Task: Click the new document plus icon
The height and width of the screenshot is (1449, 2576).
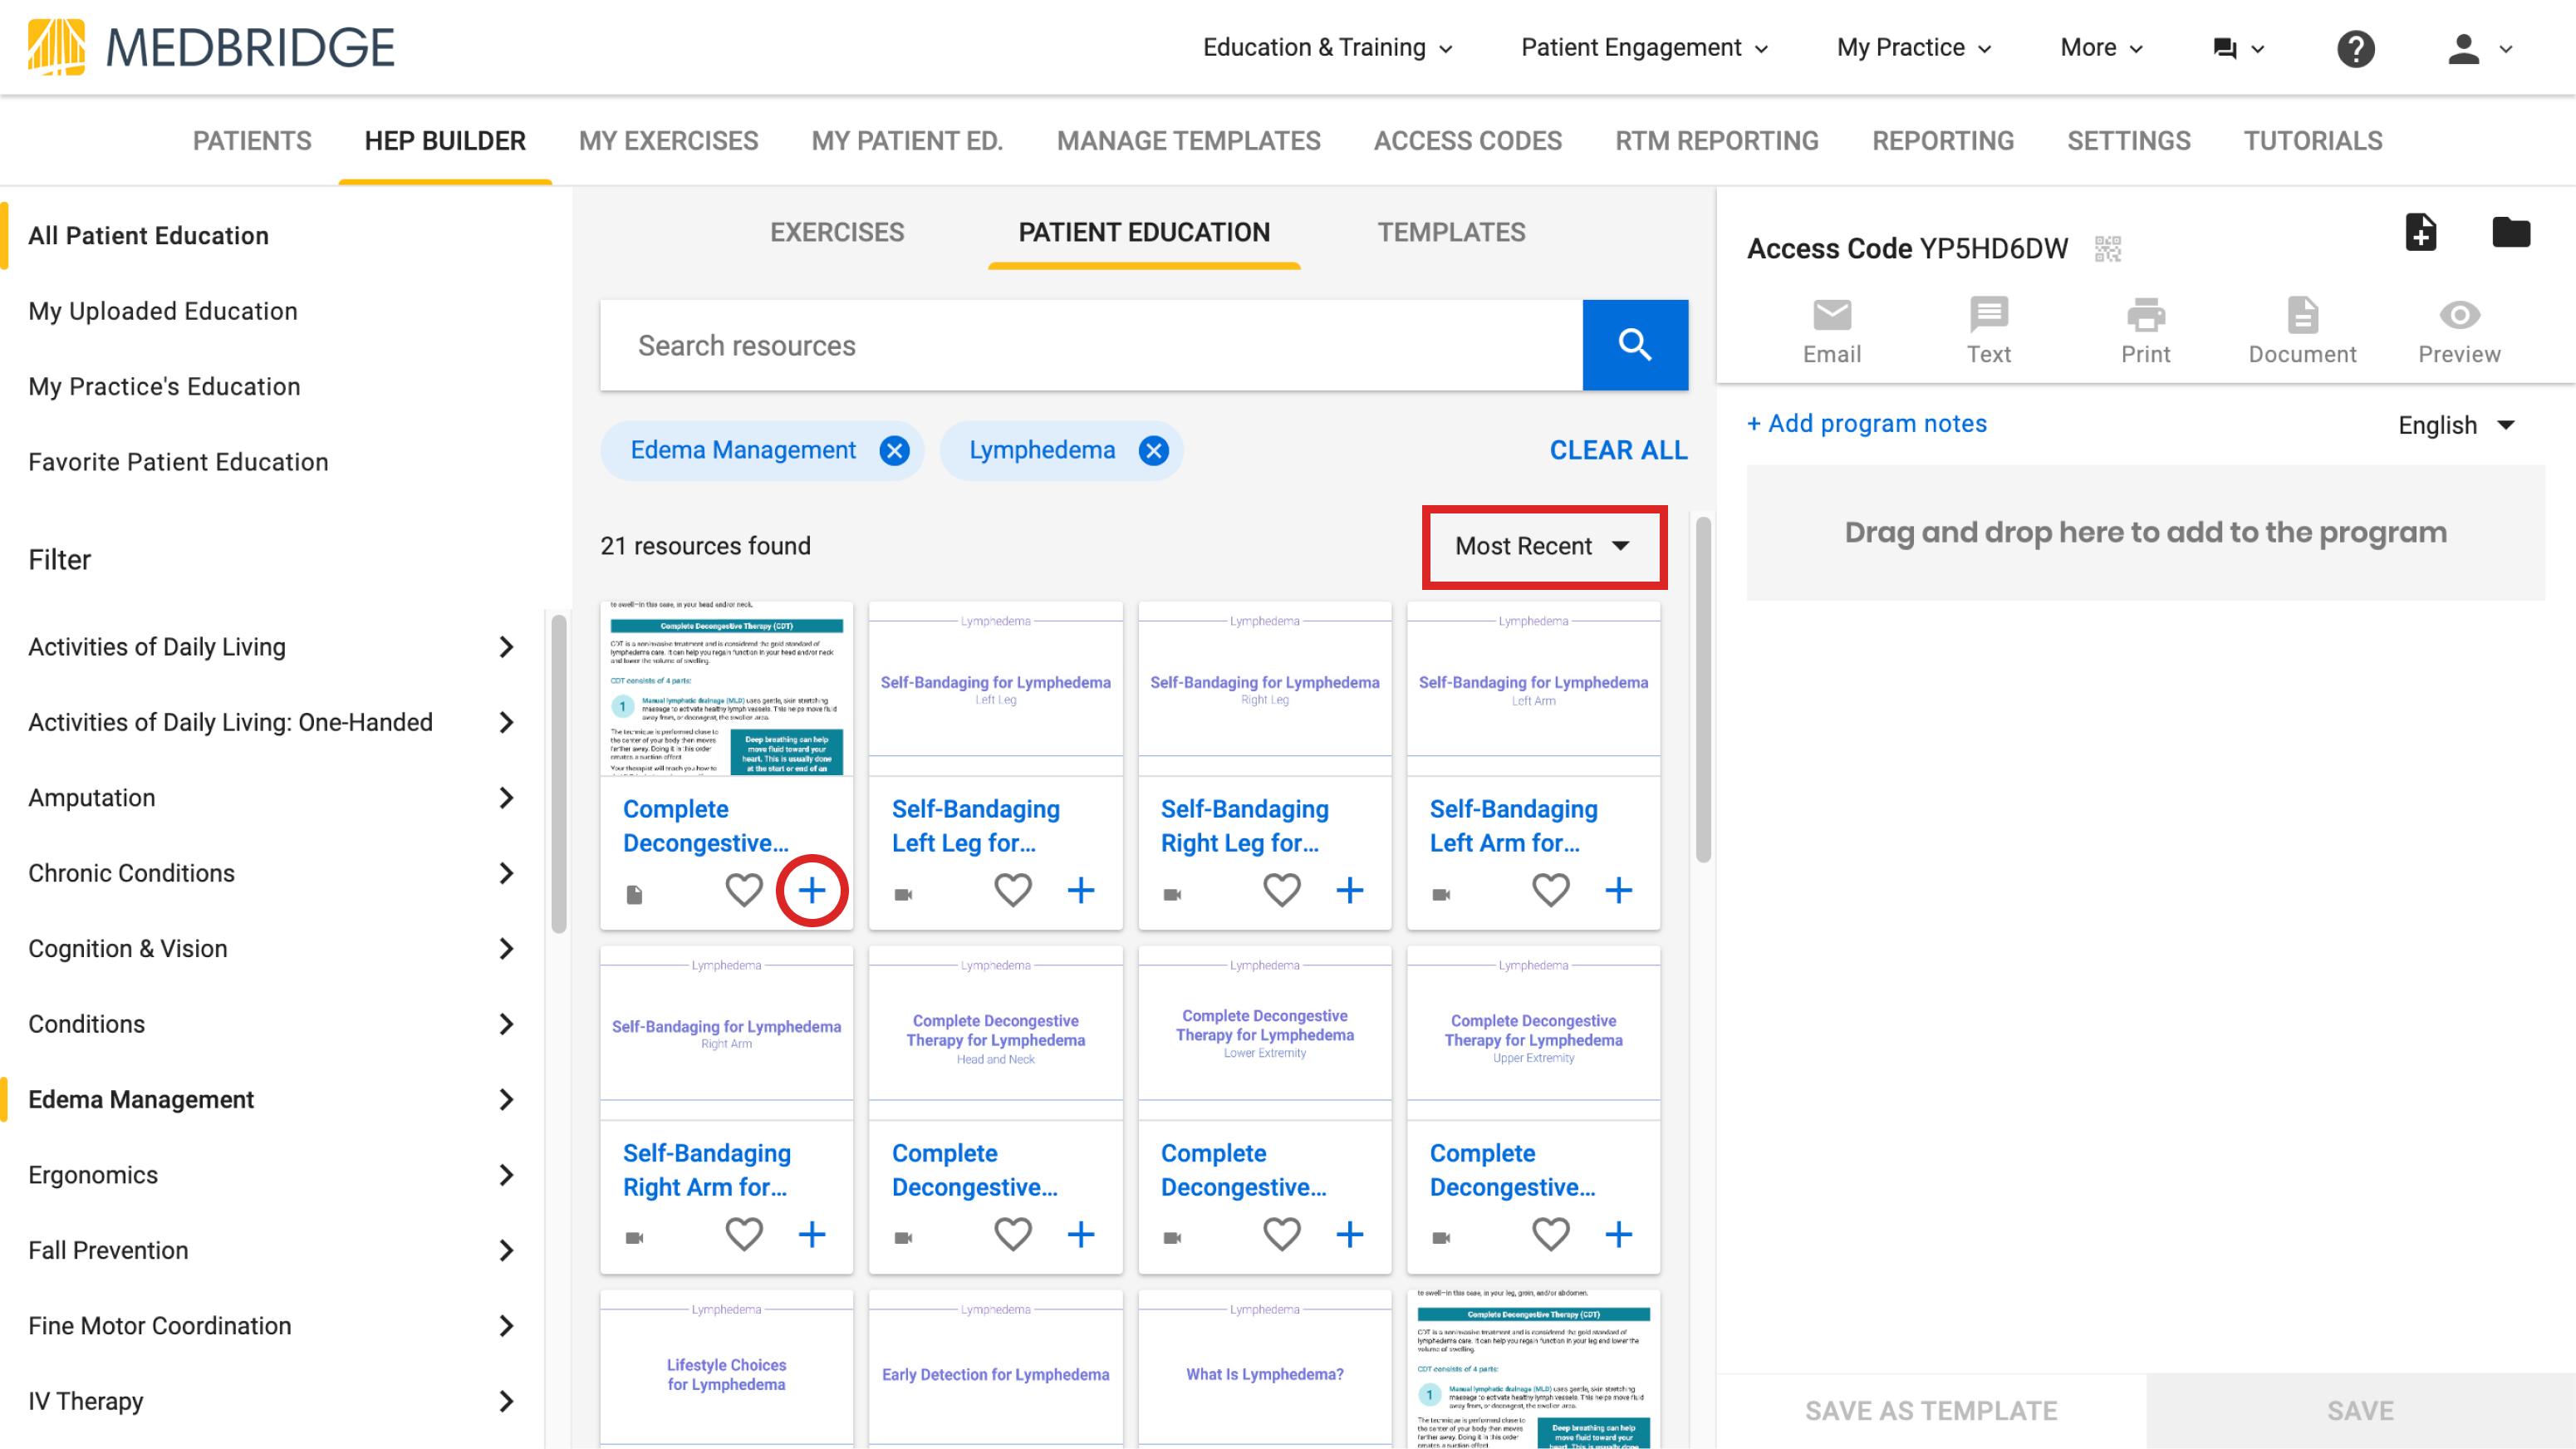Action: pos(2420,233)
